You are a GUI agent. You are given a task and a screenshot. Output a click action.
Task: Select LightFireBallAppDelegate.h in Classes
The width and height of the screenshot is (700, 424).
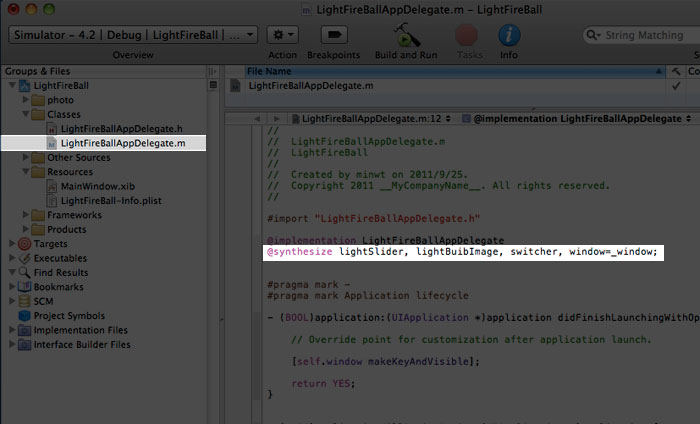click(x=121, y=129)
